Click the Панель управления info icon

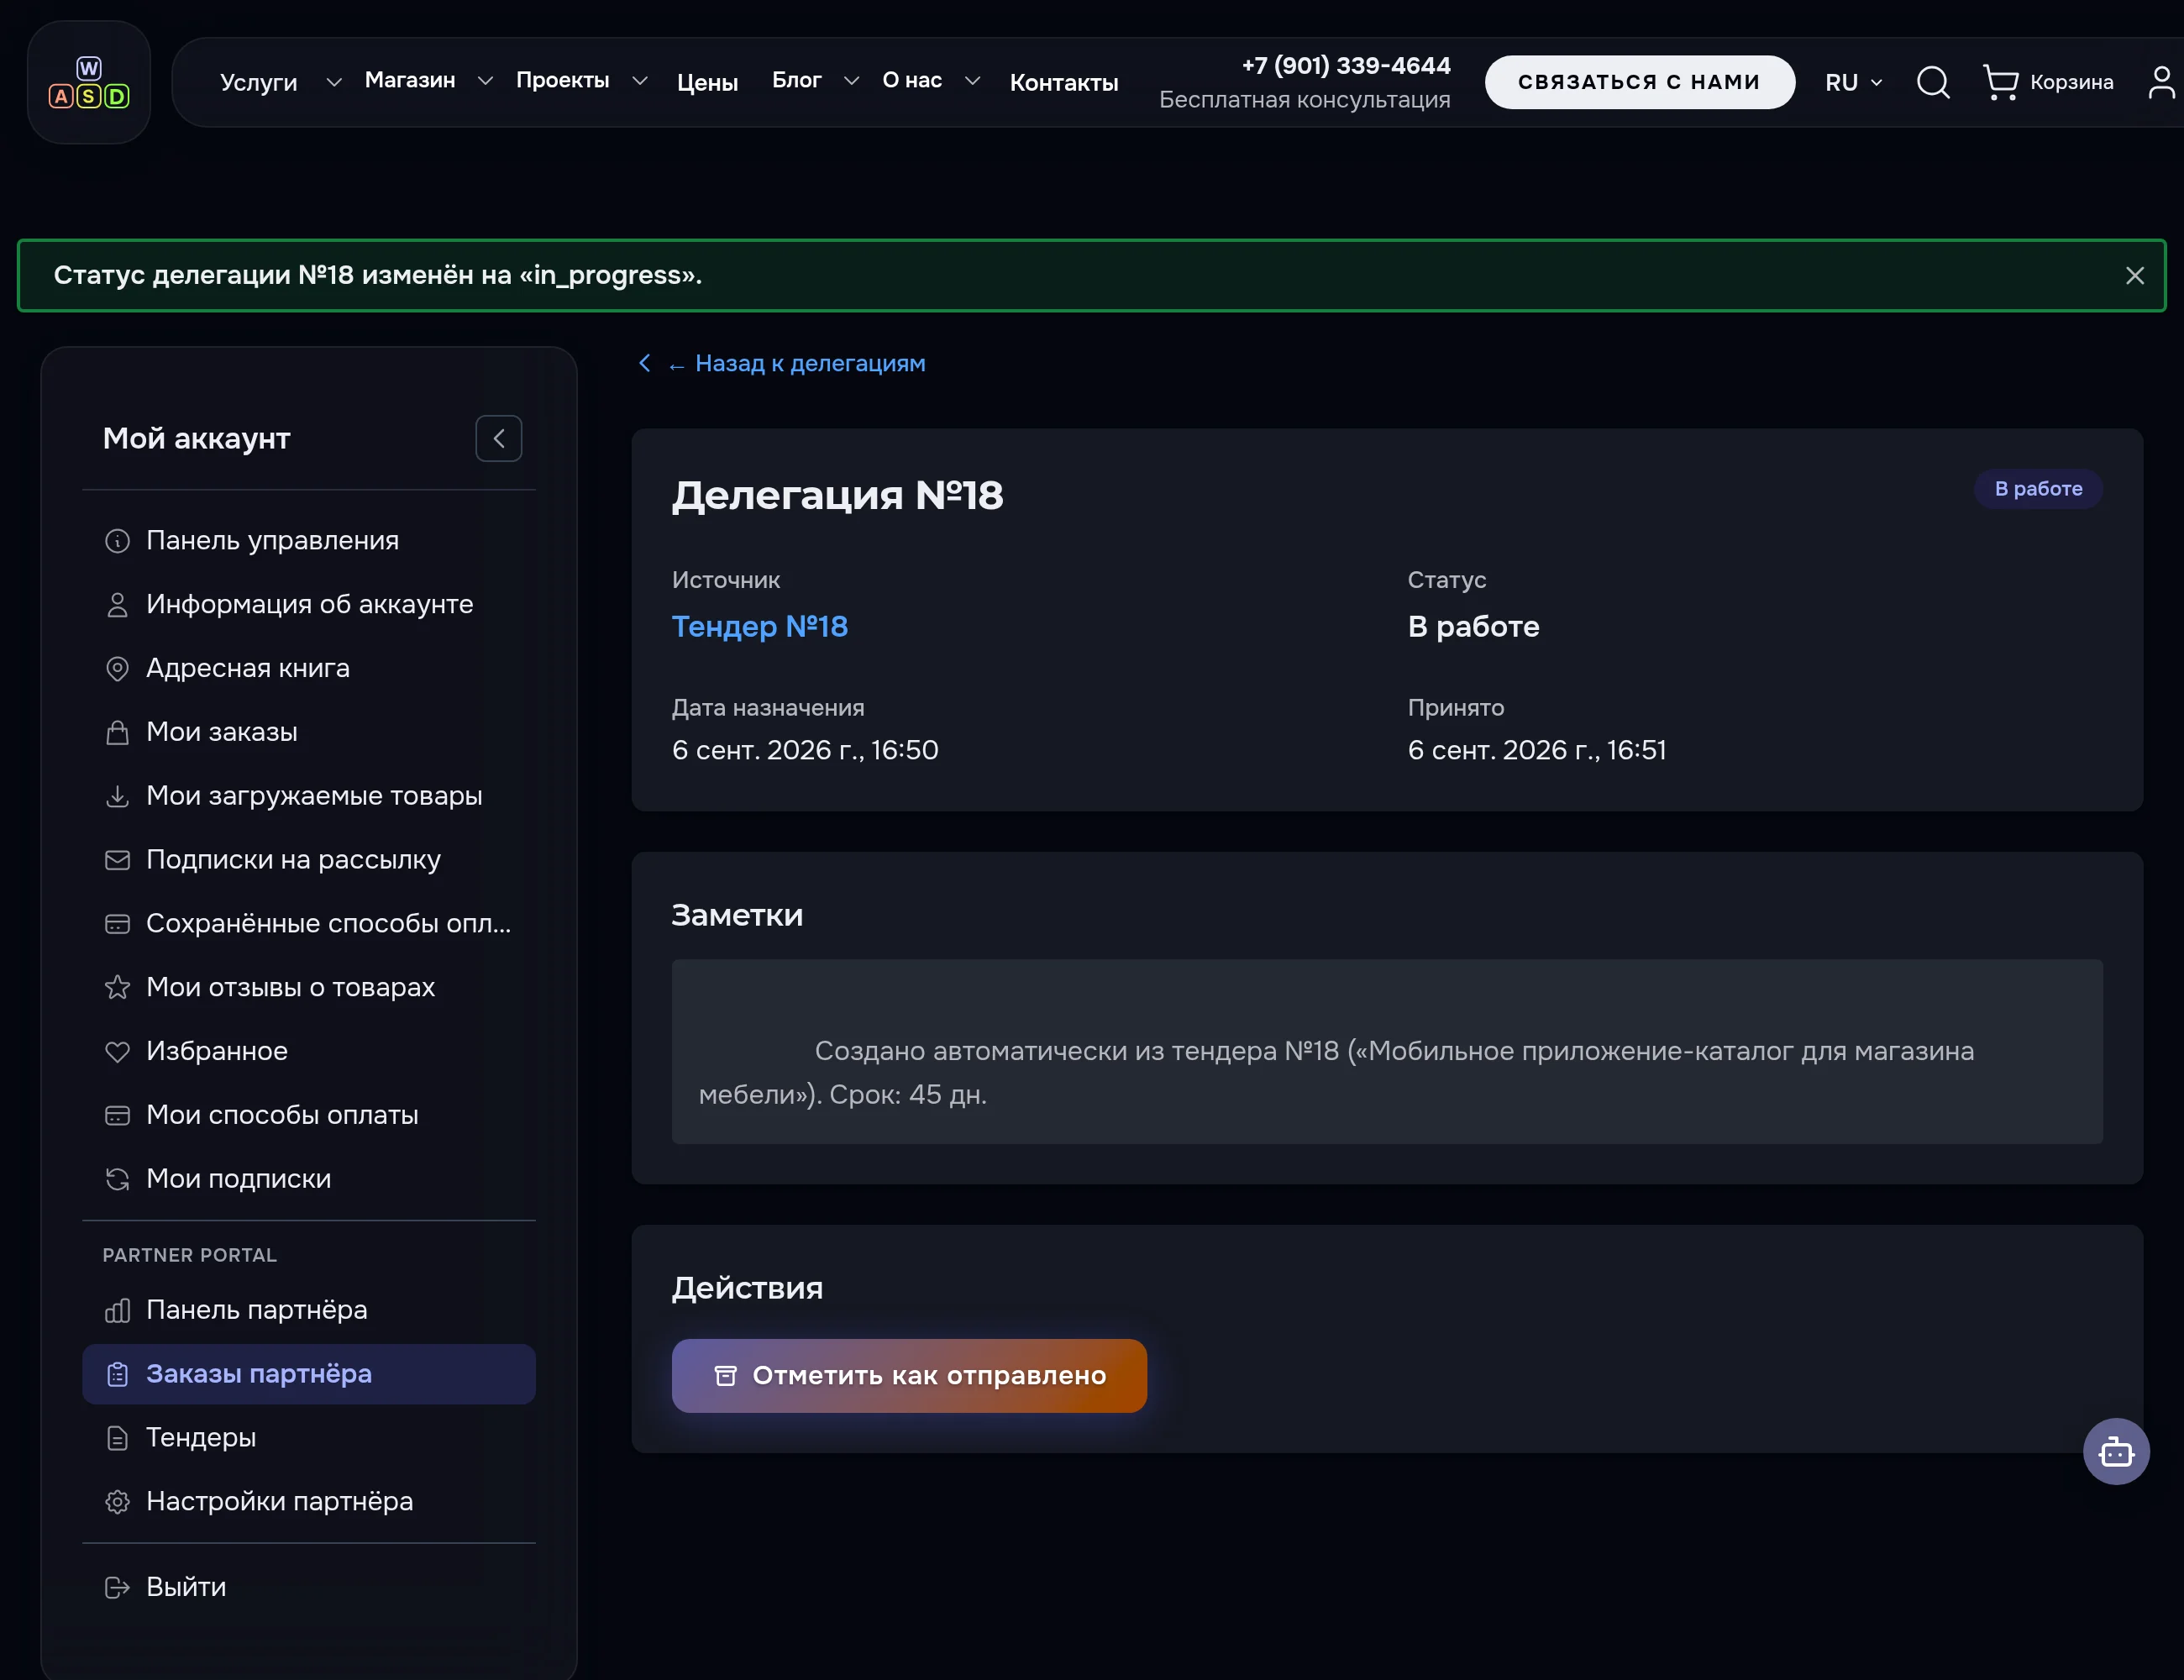pos(117,541)
